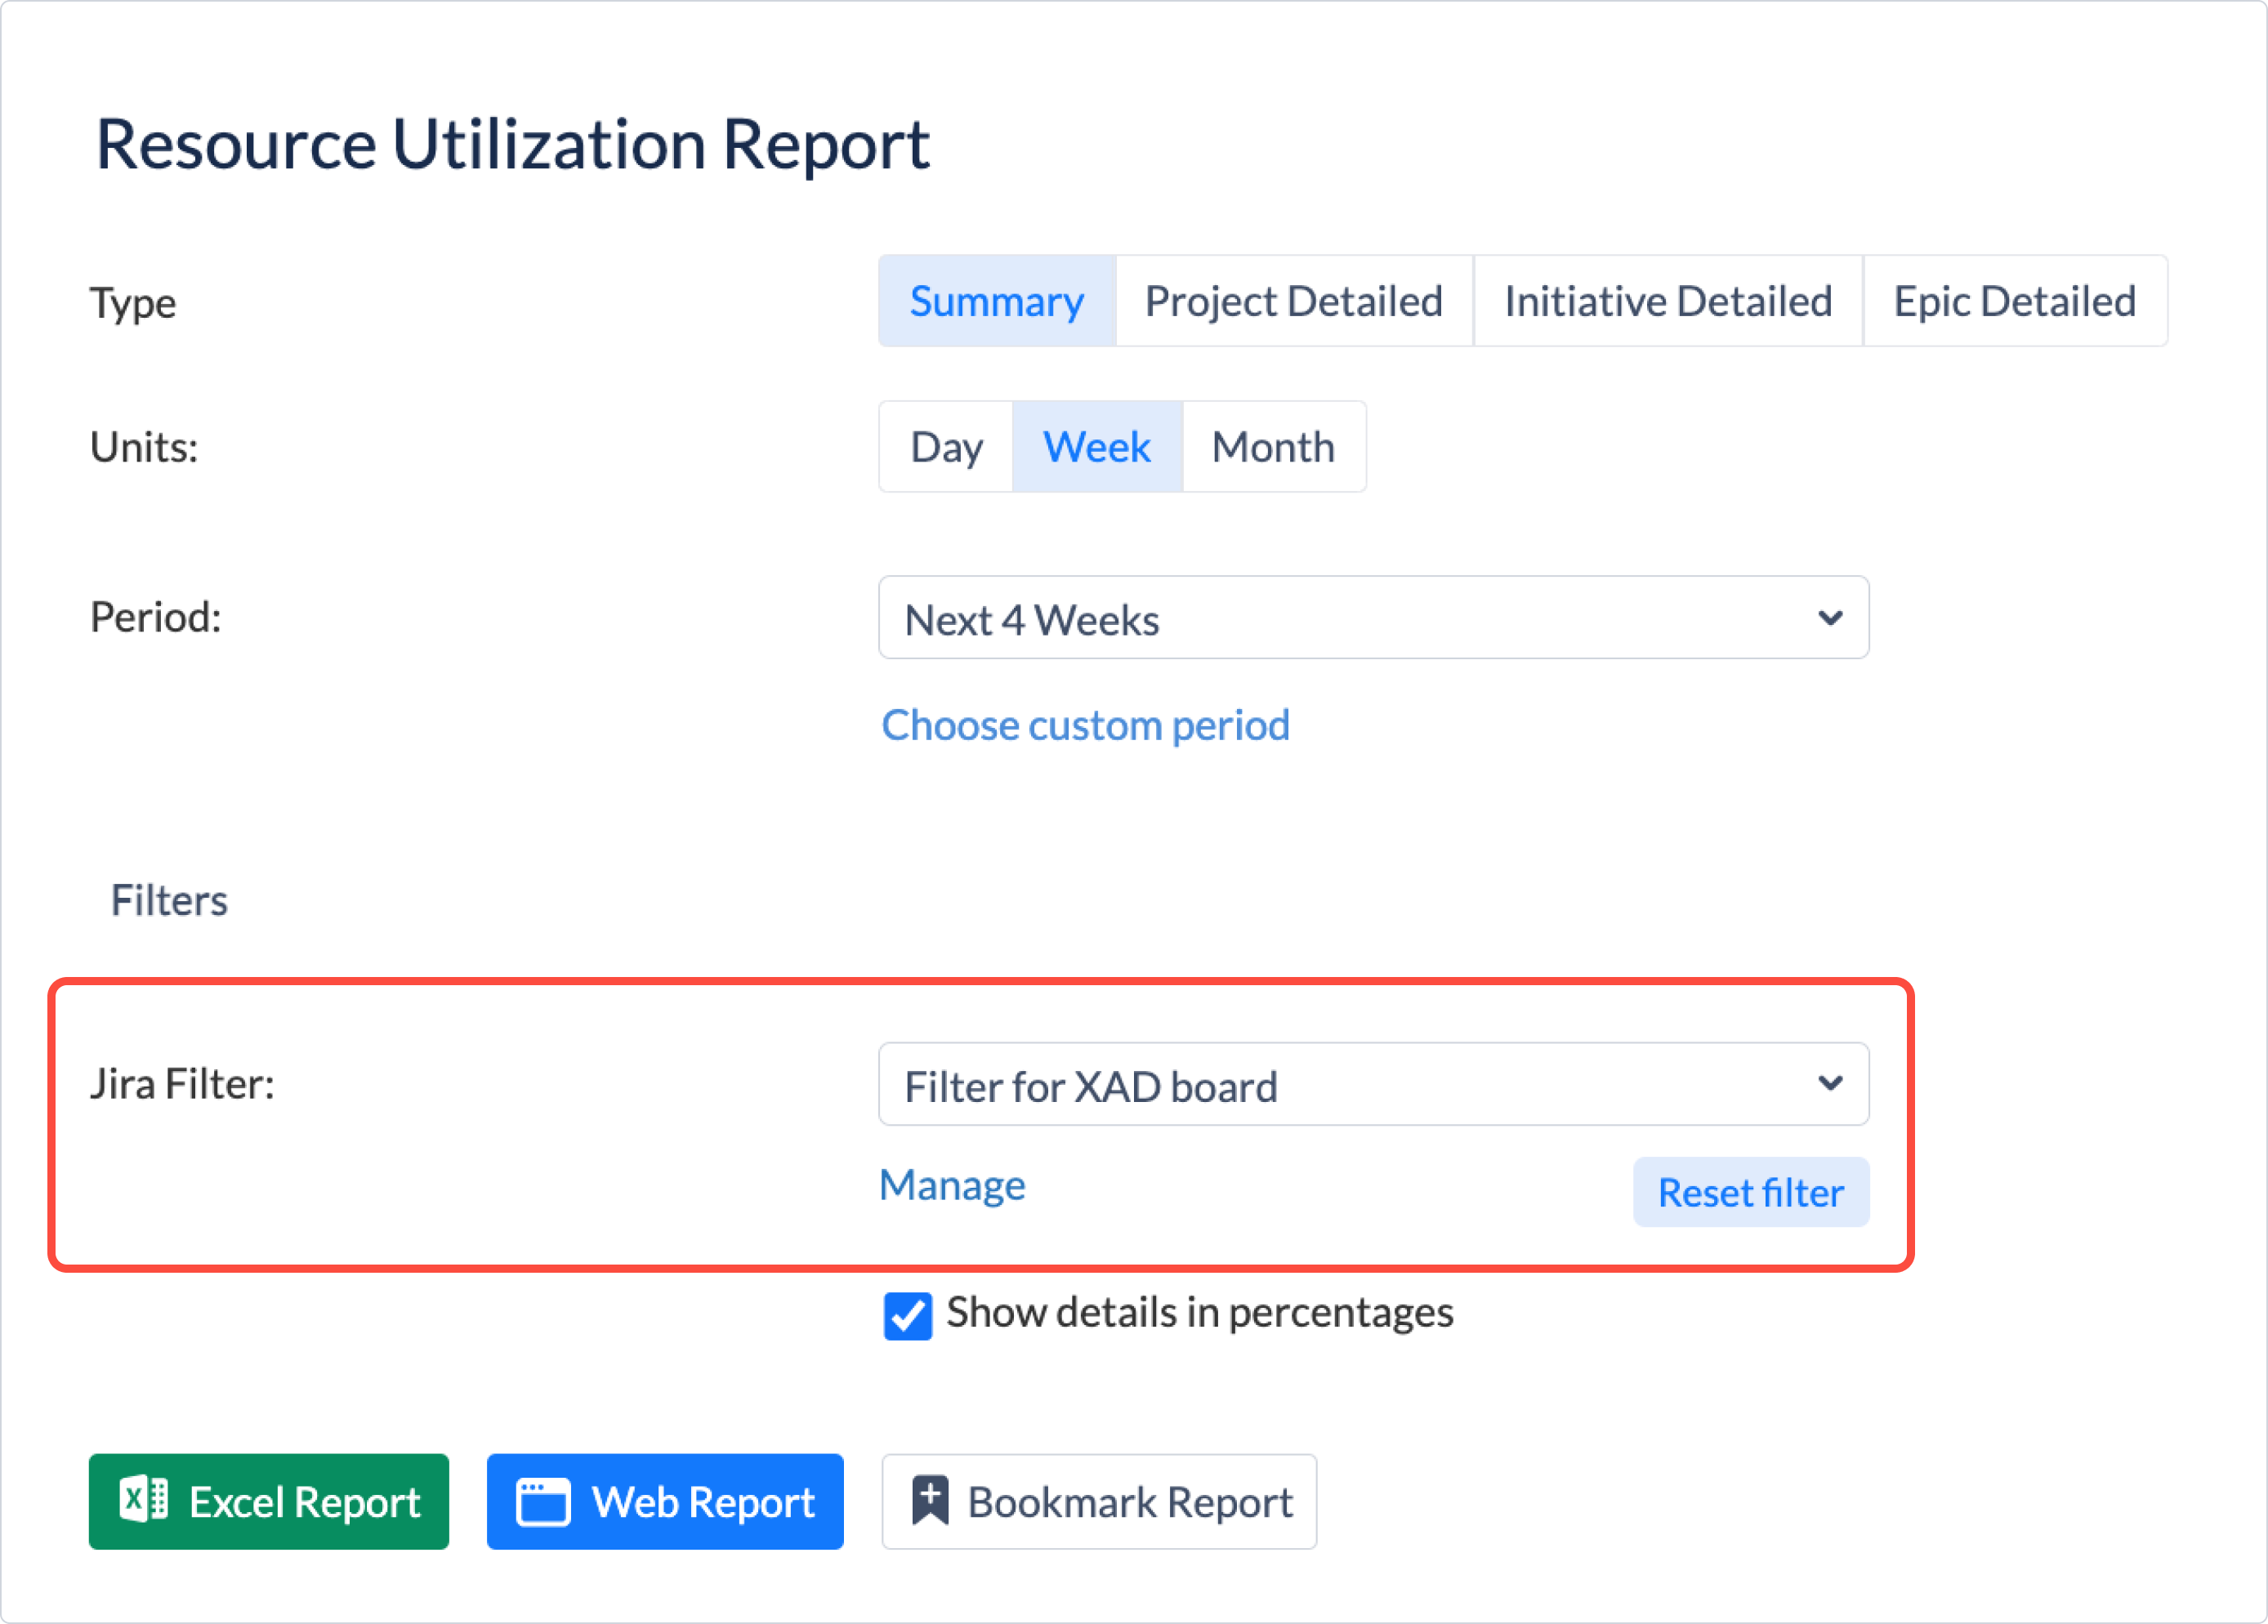The width and height of the screenshot is (2268, 1624).
Task: Switch units to Month
Action: 1273,447
